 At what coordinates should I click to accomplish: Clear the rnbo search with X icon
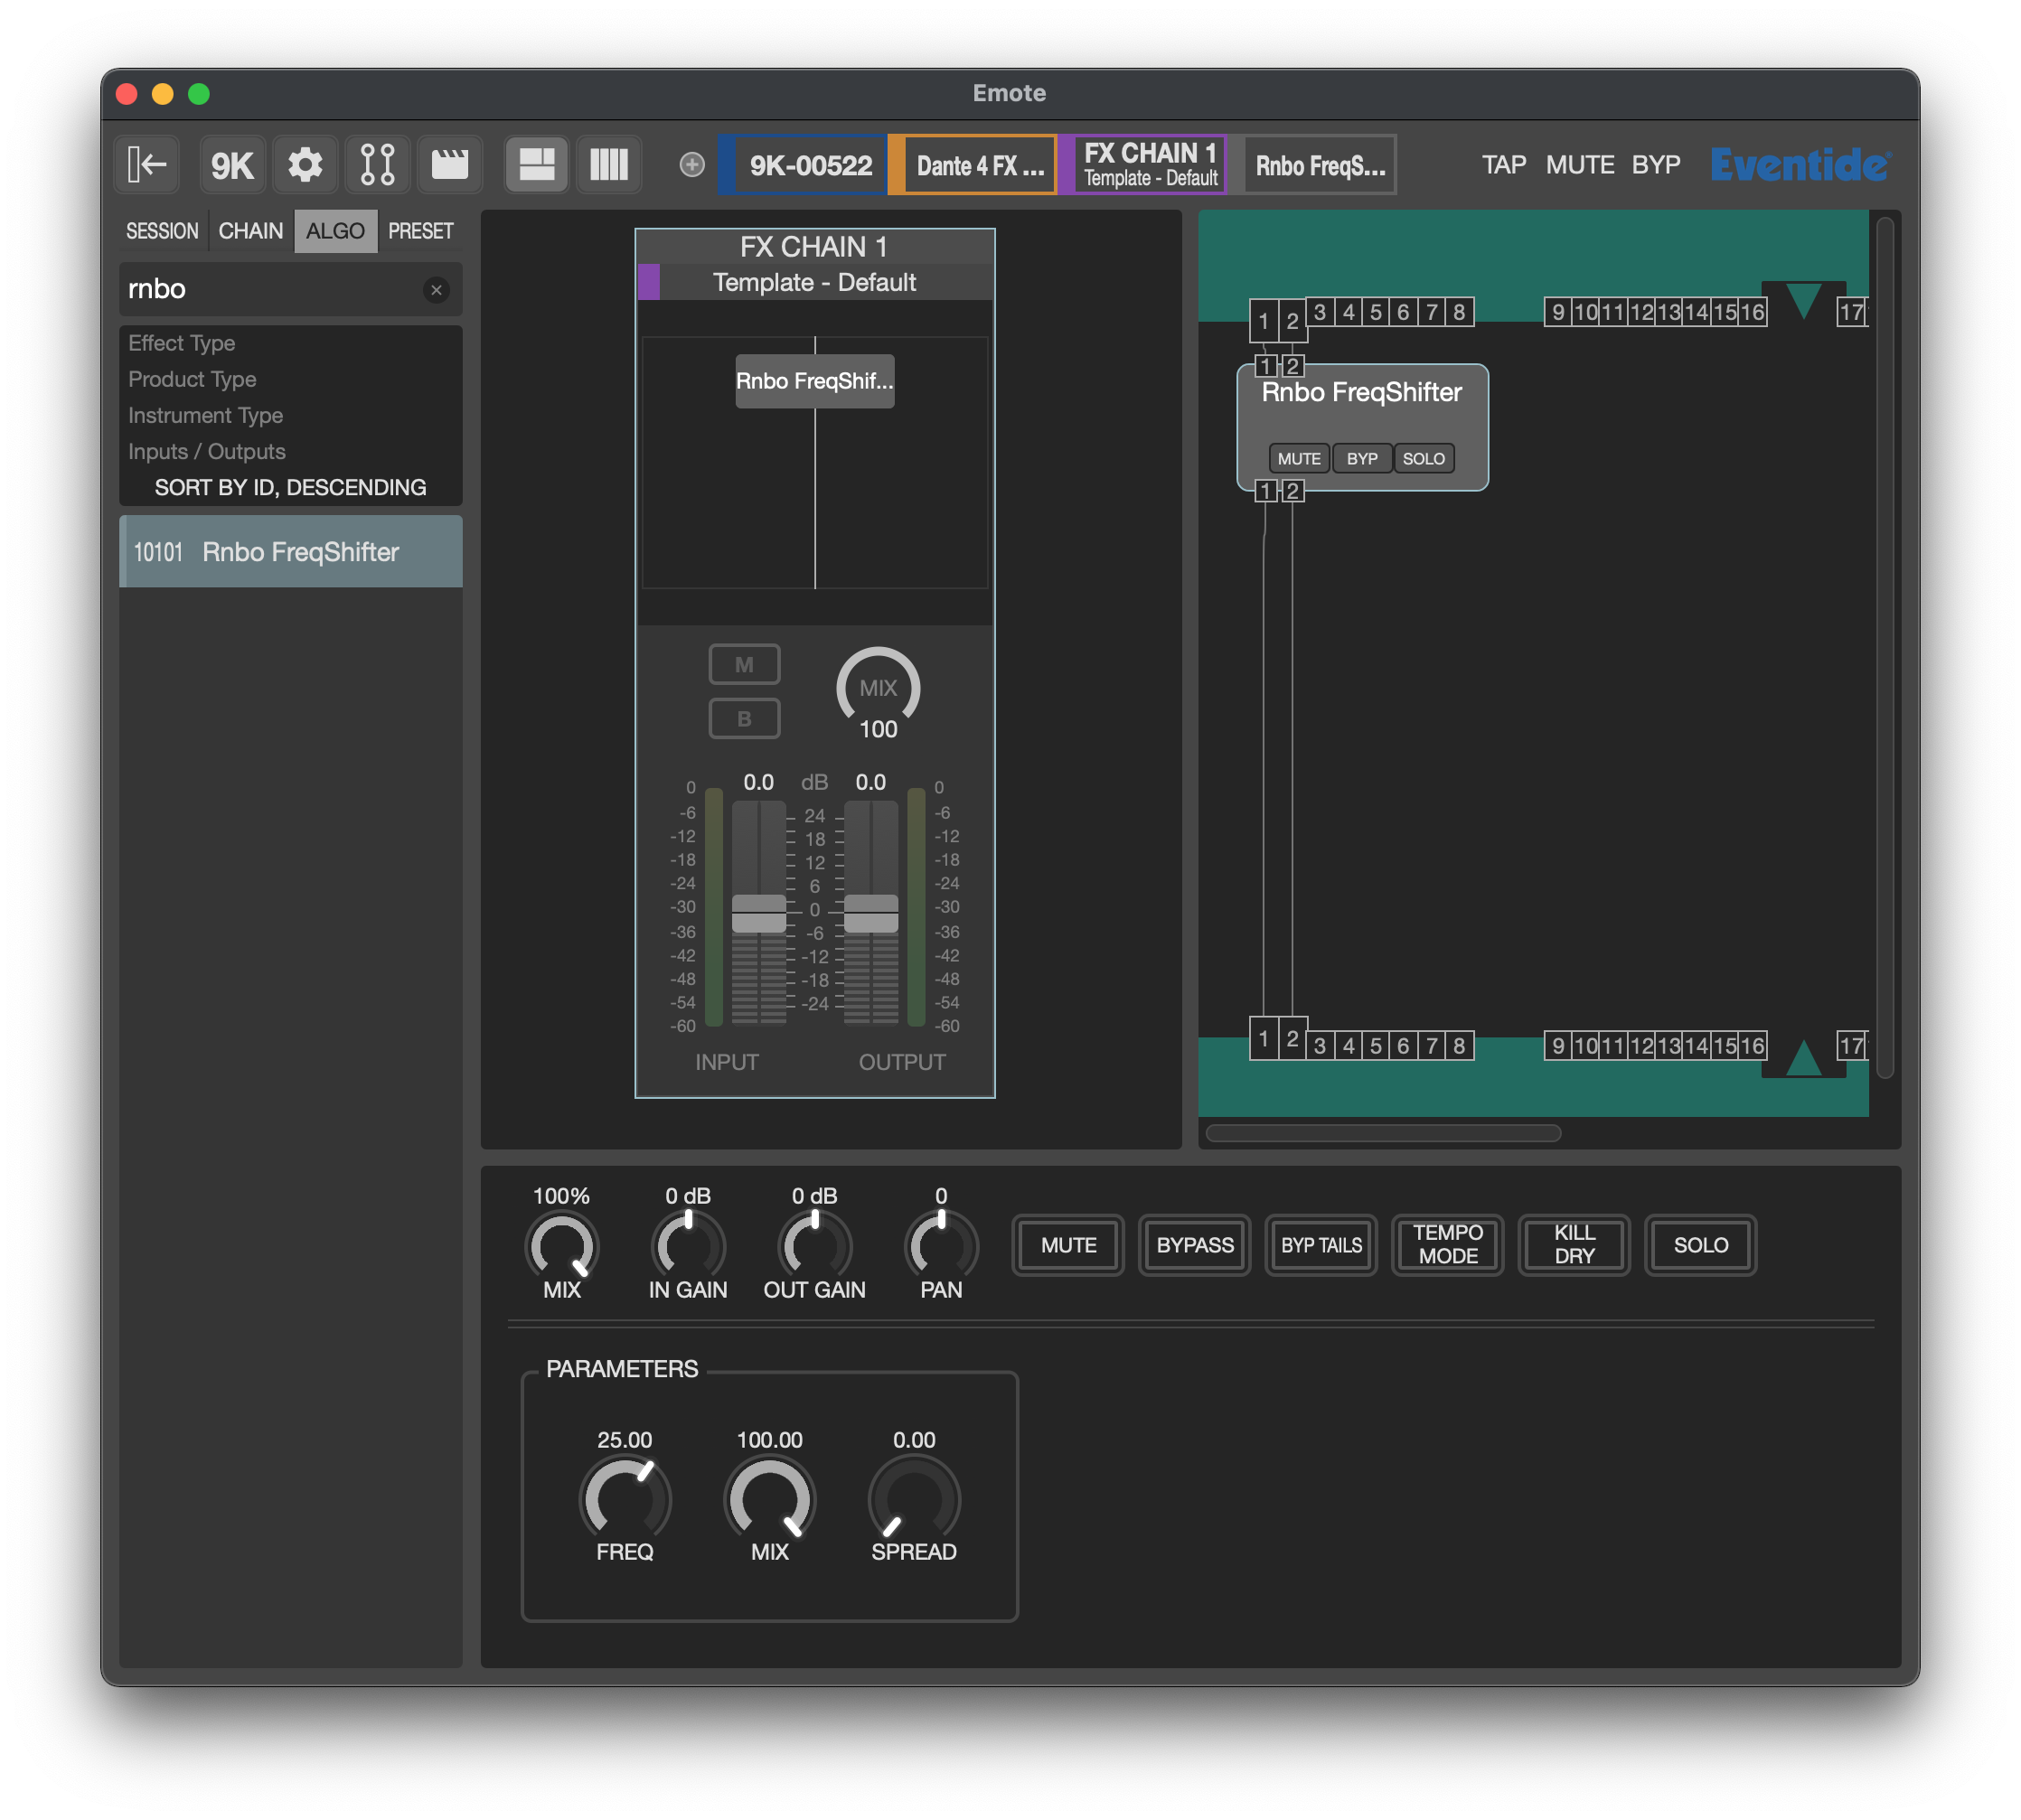(x=436, y=290)
